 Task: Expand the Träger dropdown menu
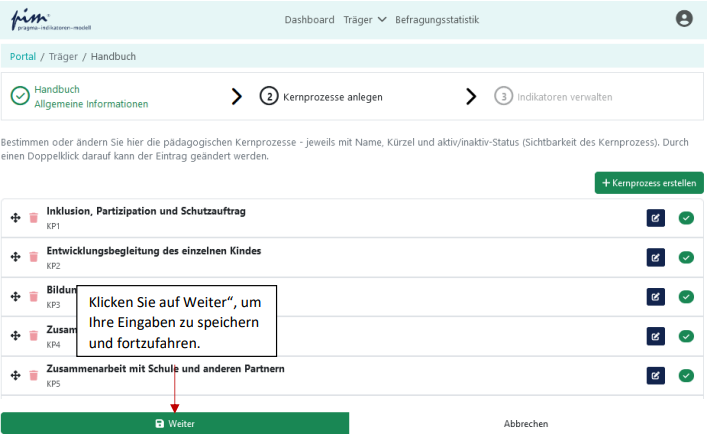(x=365, y=19)
